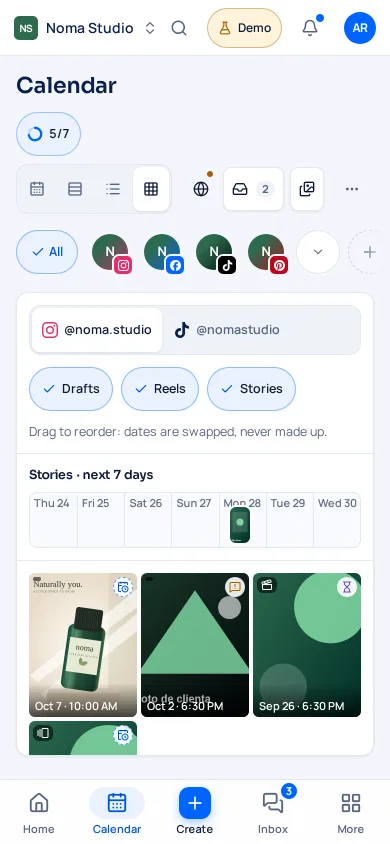Select the Sun 27 stories cell
Viewport: 390px width, 844px height.
(x=195, y=520)
